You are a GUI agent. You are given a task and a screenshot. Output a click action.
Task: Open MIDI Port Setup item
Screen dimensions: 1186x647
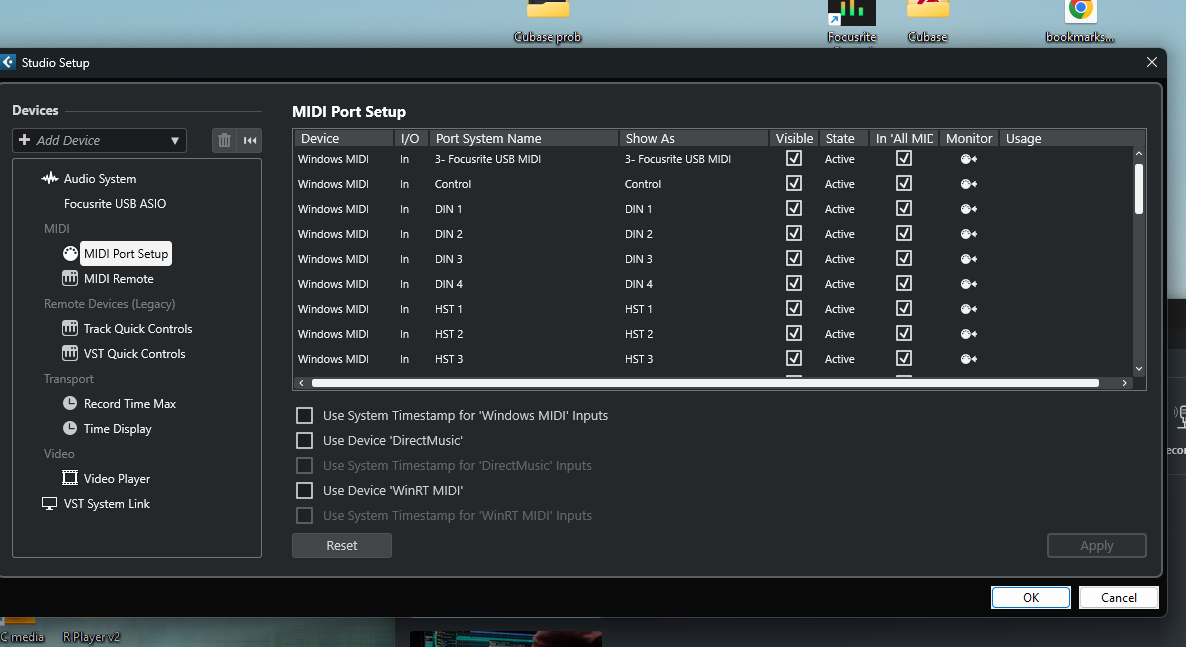pos(126,254)
